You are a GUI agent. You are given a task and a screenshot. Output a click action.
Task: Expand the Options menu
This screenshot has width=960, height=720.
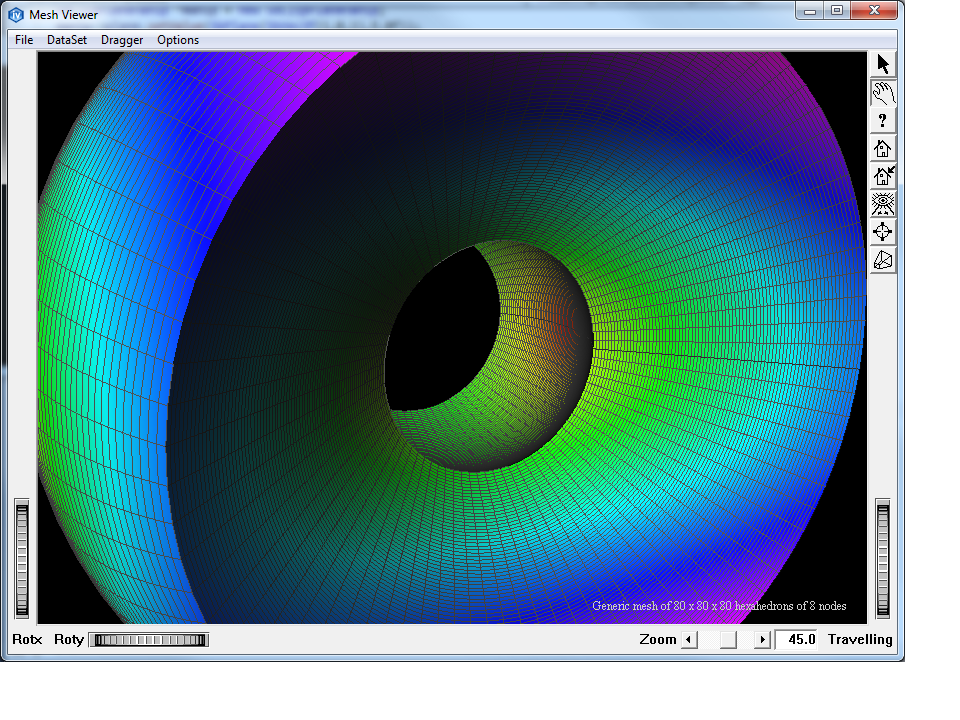click(x=178, y=40)
